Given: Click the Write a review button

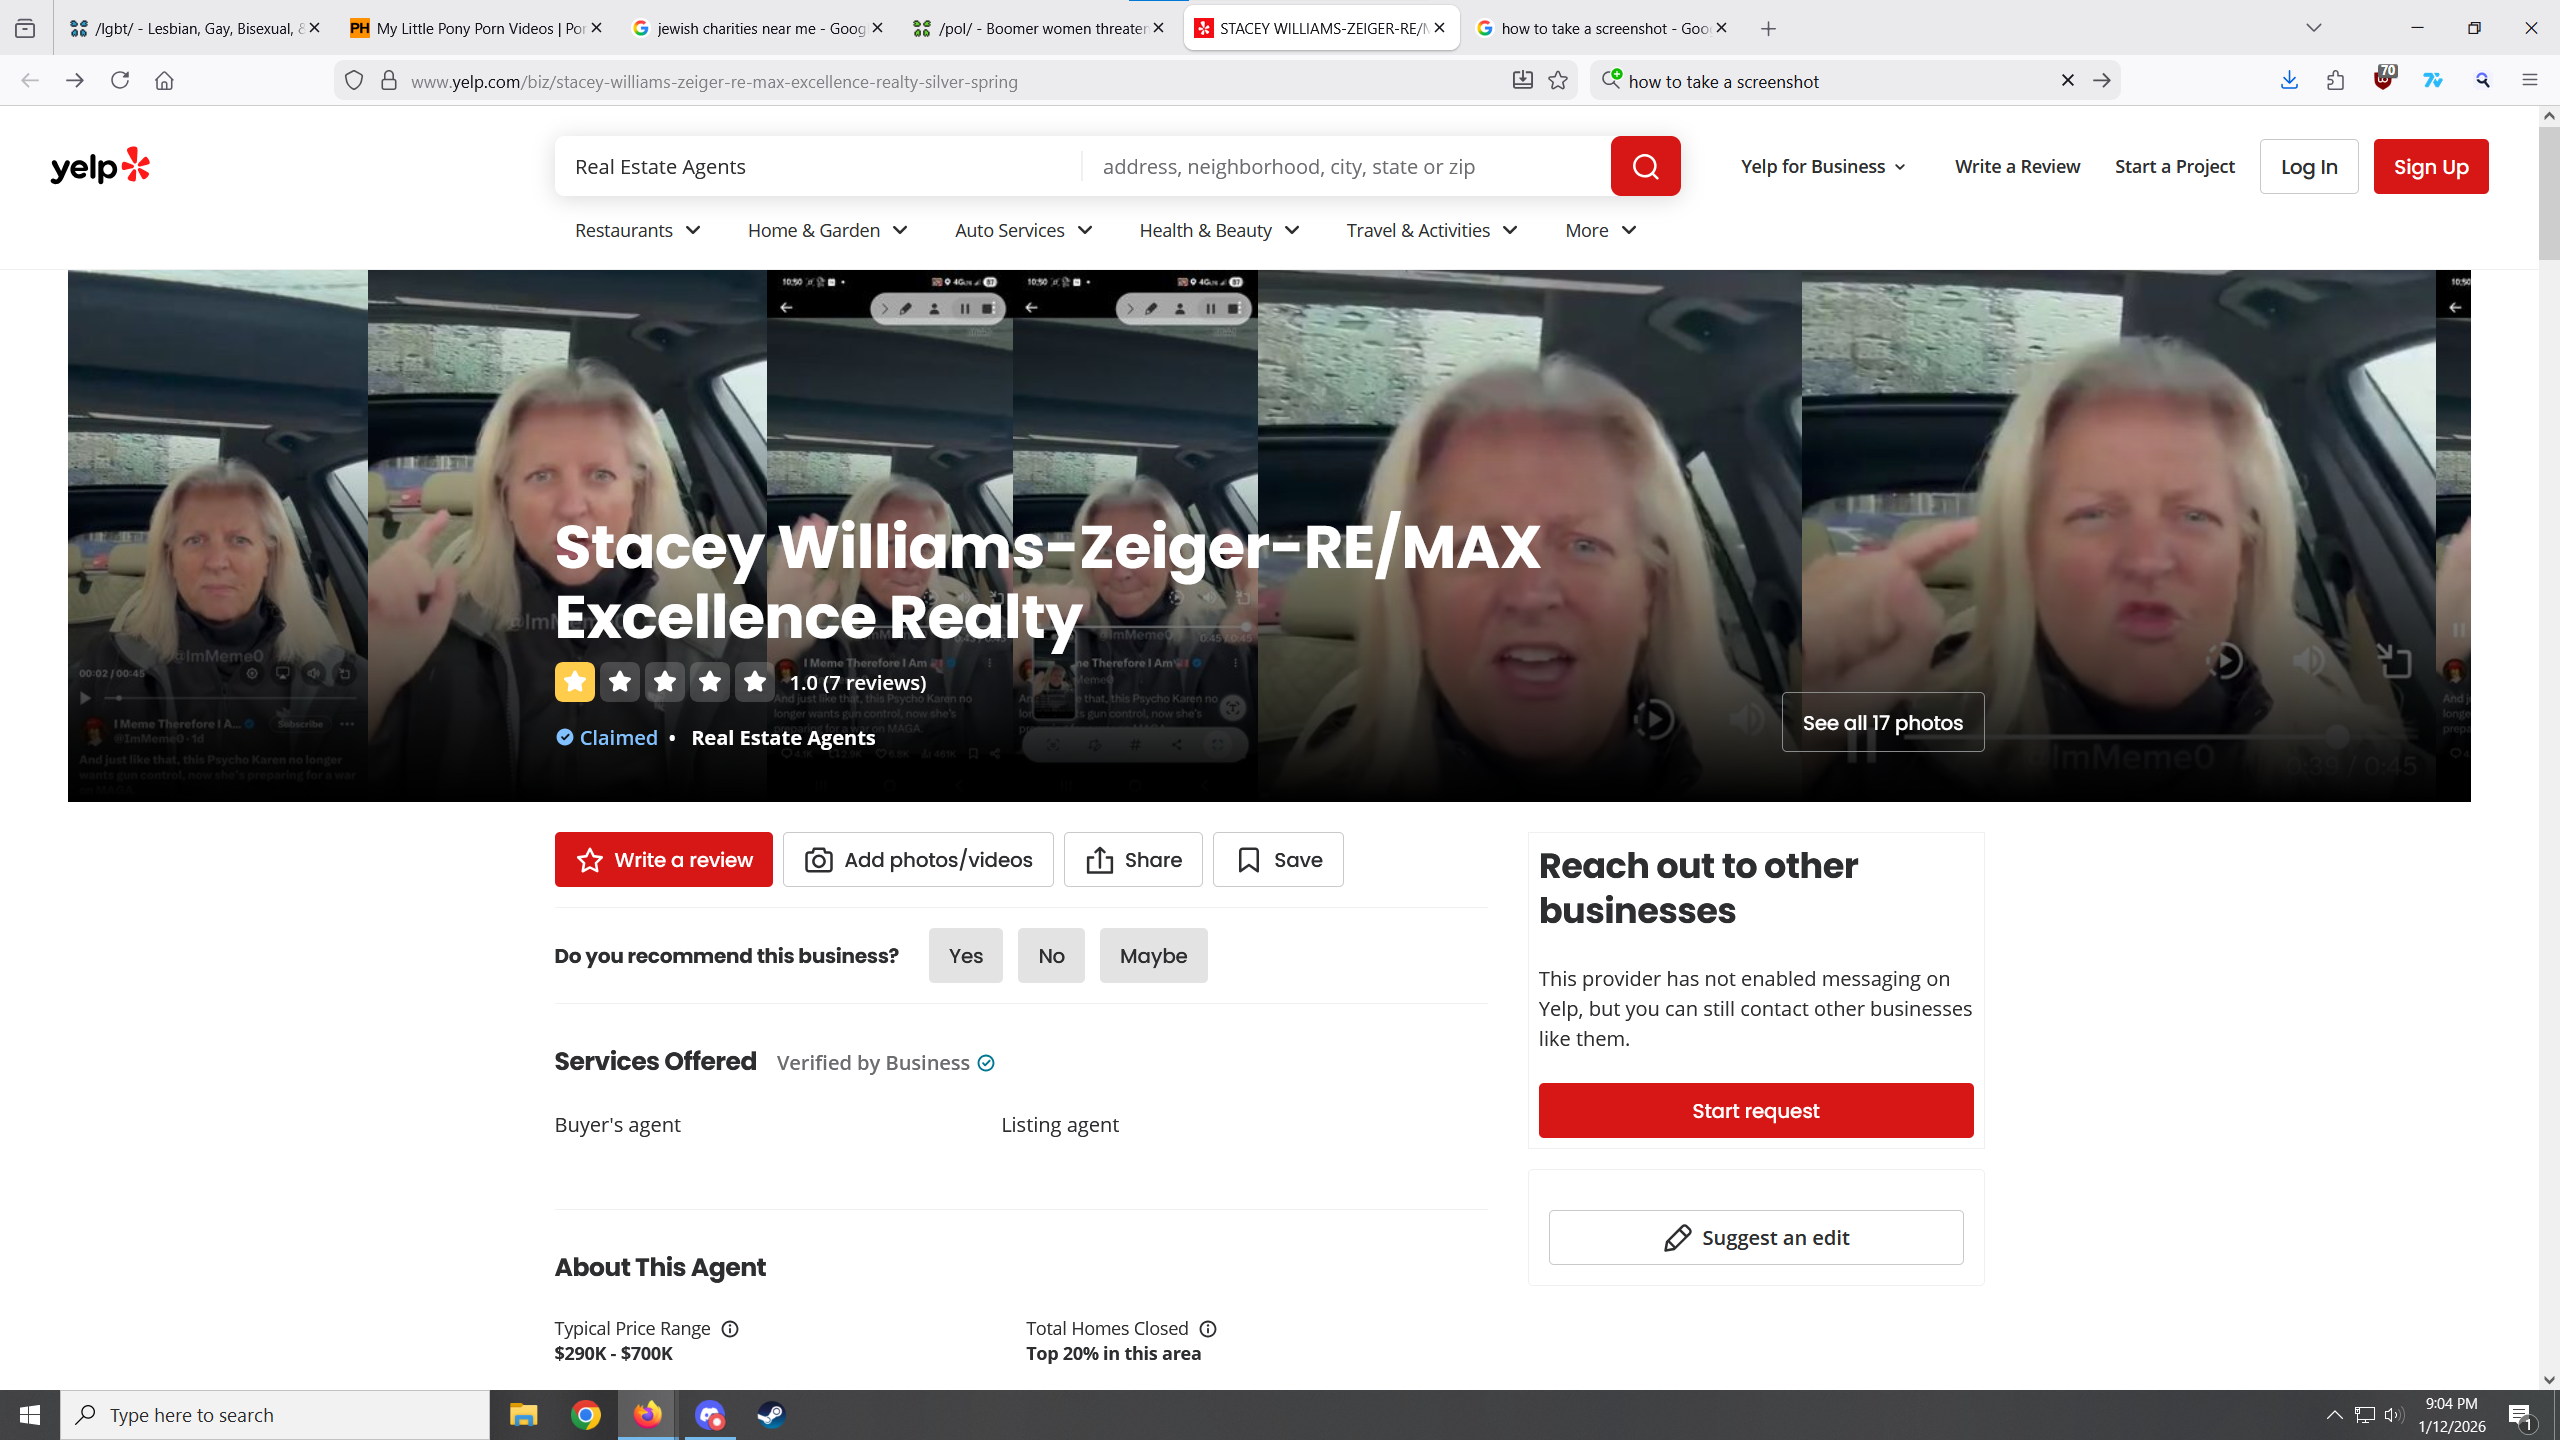Looking at the screenshot, I should click(x=663, y=860).
